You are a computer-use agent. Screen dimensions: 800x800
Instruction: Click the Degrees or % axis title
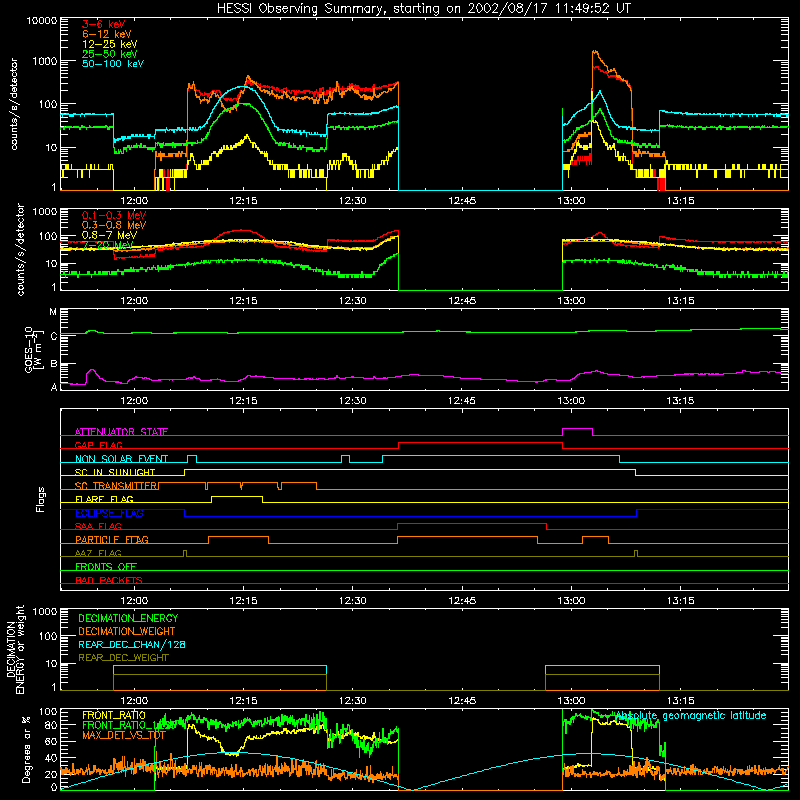click(x=26, y=749)
